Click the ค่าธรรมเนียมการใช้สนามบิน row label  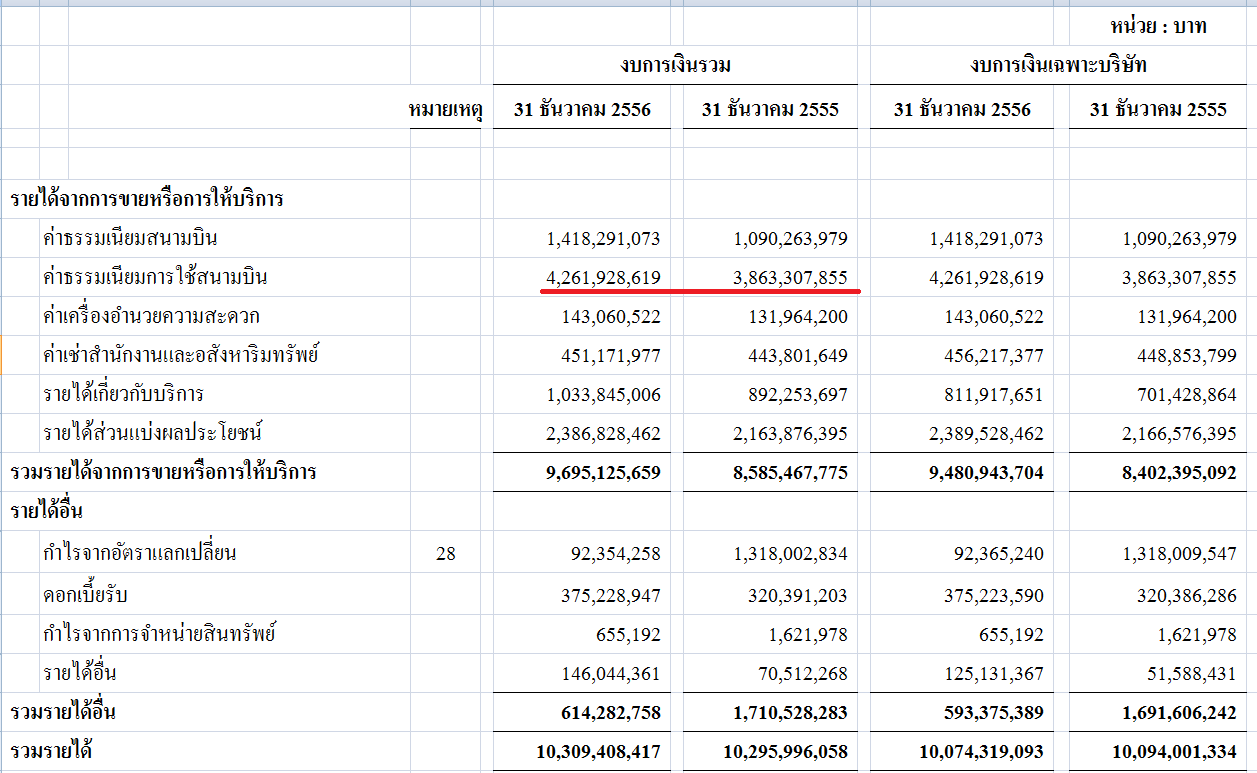[155, 277]
